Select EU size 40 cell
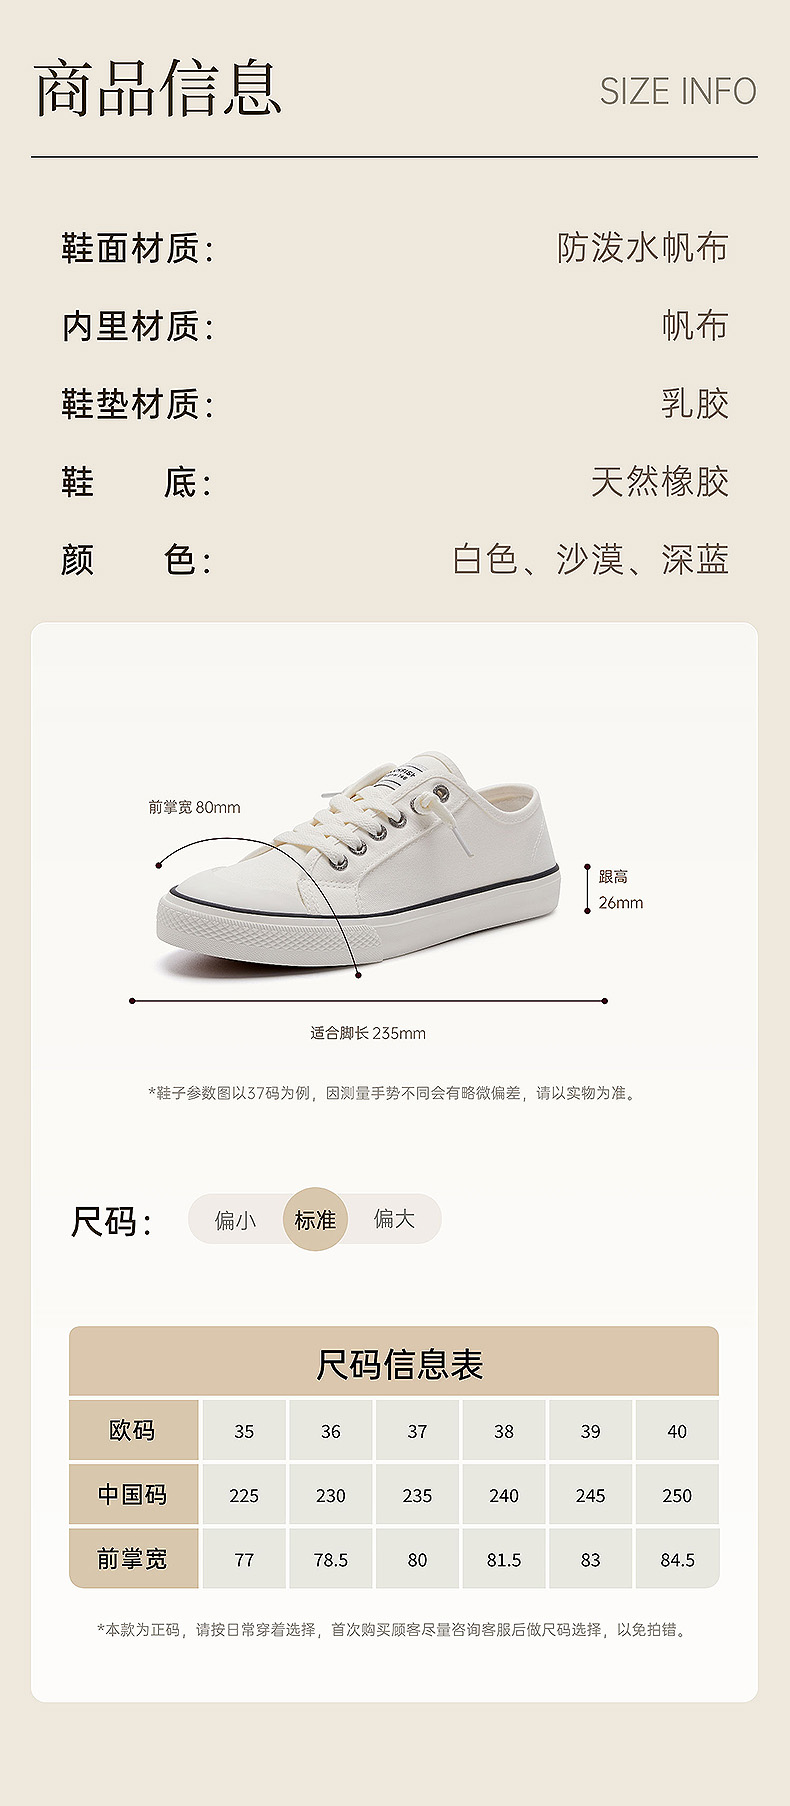This screenshot has width=790, height=1806. point(677,1430)
